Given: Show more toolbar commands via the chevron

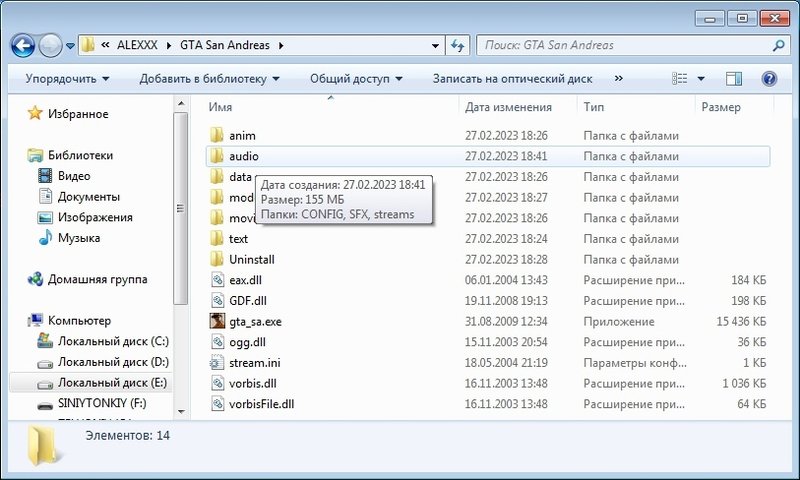Looking at the screenshot, I should coord(618,79).
